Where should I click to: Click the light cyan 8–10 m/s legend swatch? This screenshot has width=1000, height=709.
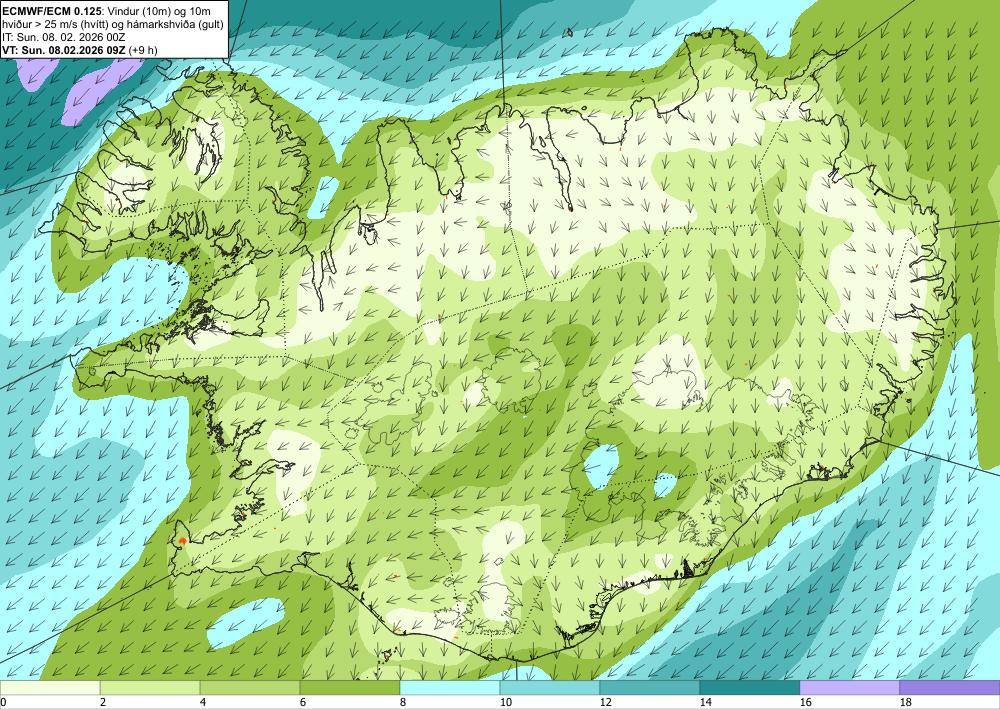coord(450,687)
